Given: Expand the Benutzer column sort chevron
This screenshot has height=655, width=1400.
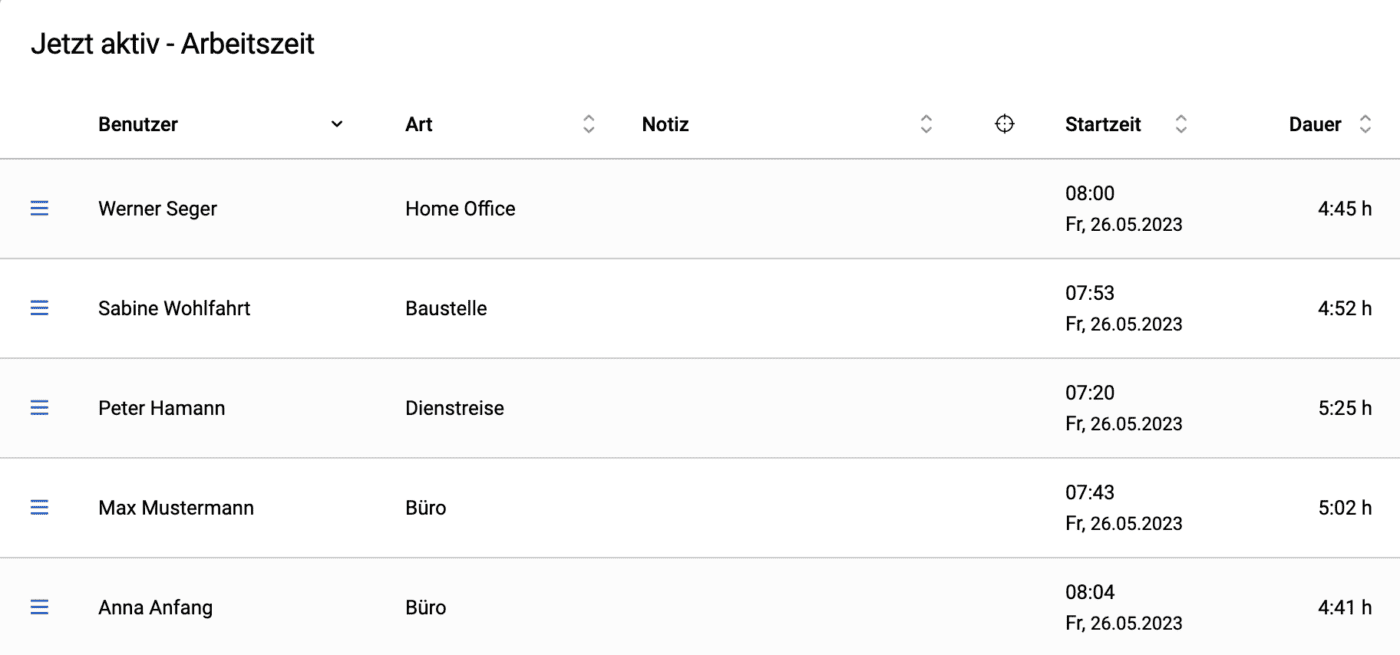Looking at the screenshot, I should pos(337,124).
